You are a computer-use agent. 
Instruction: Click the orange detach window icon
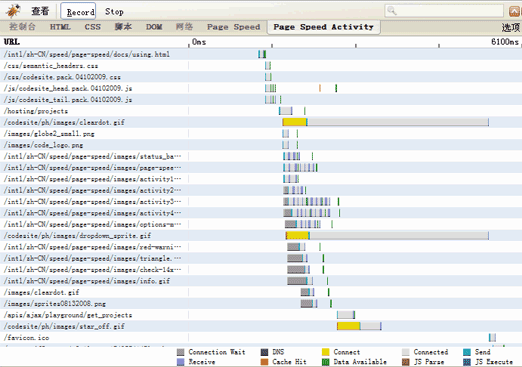(x=514, y=11)
